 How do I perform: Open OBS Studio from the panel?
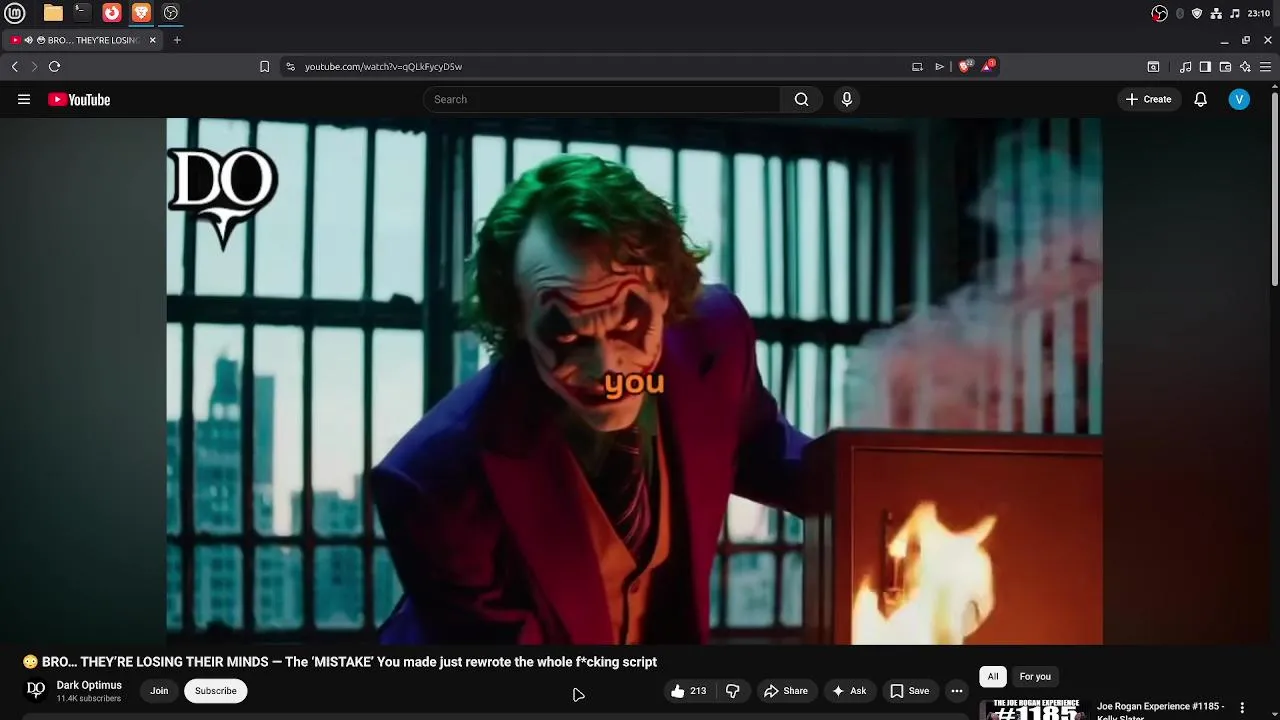pos(171,13)
